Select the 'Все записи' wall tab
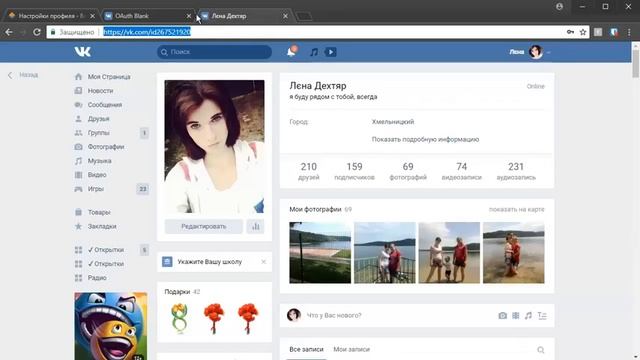 tap(306, 349)
